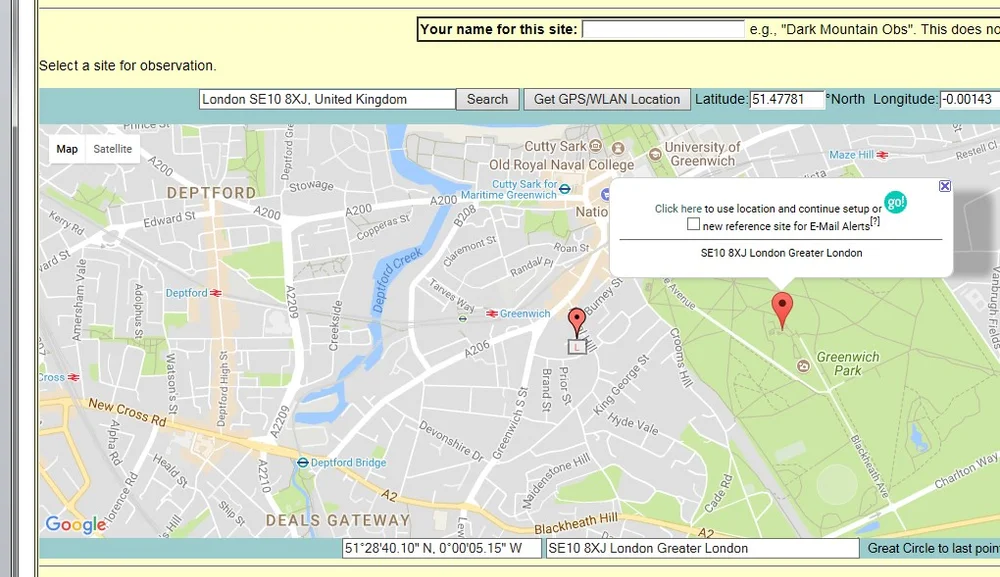Click the Cutty Sark museum icon
The height and width of the screenshot is (577, 1000).
(x=595, y=145)
